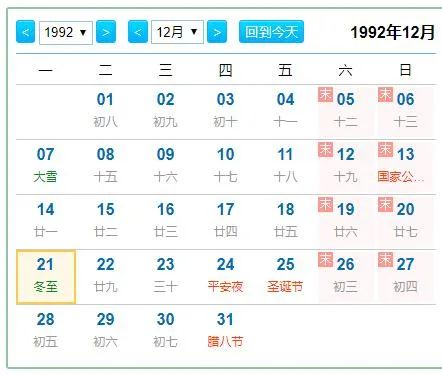Select date 29 初六
Screen dimensions: 442x375
[x=105, y=332]
